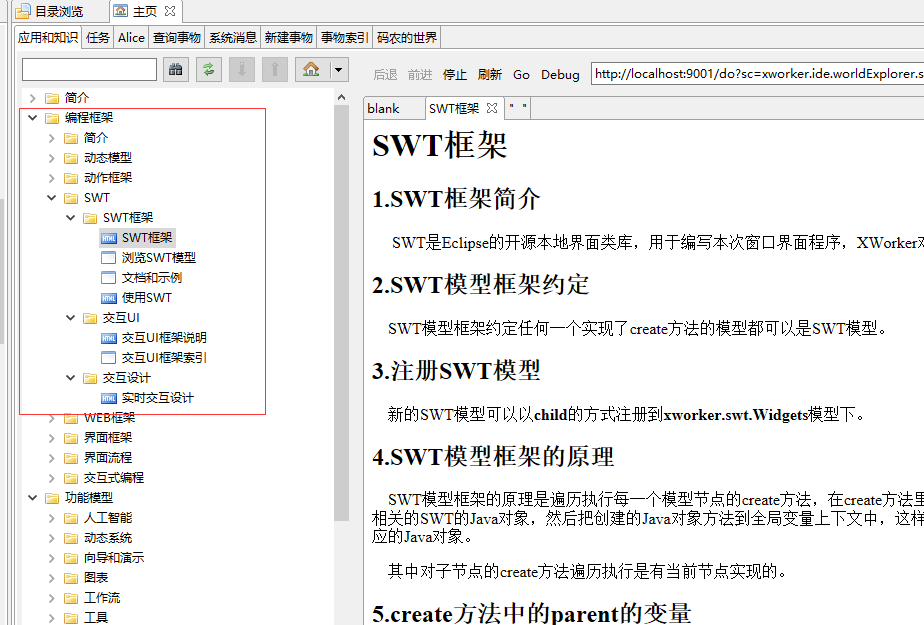Click the 停止 stop button
Image resolution: width=924 pixels, height=625 pixels.
(454, 75)
